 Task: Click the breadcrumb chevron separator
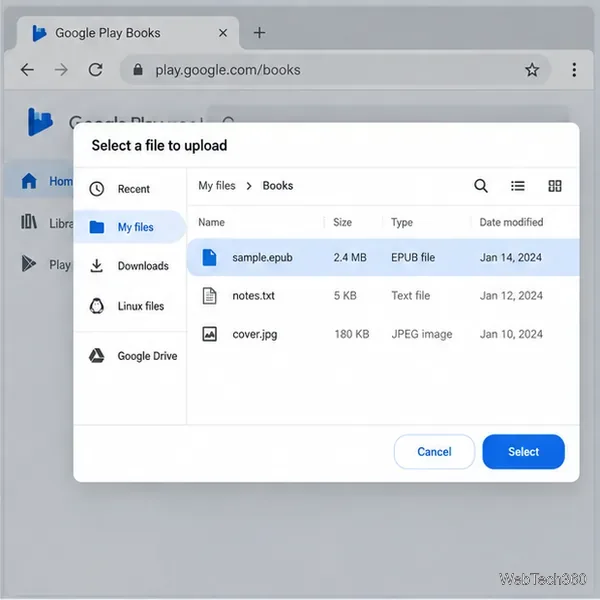click(249, 186)
